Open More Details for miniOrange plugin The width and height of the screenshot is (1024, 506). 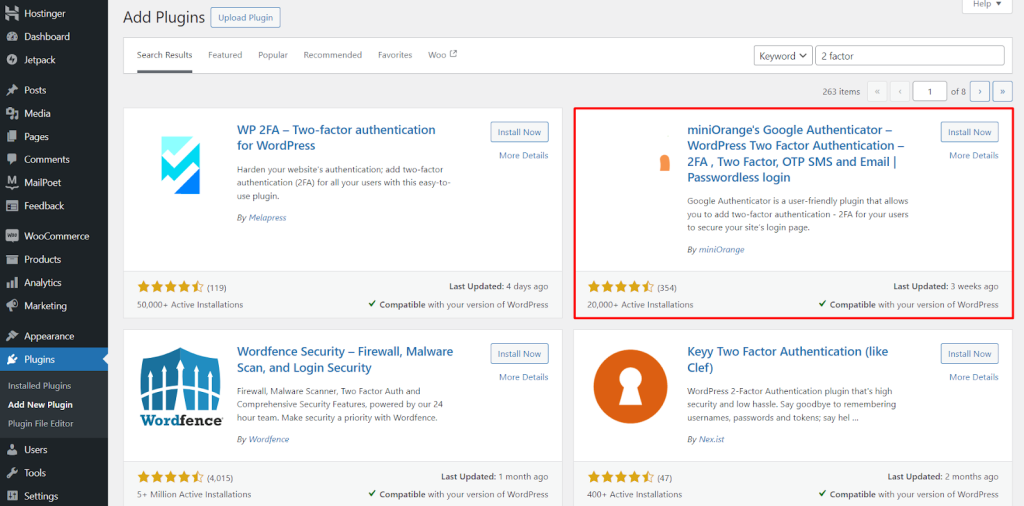coord(974,155)
